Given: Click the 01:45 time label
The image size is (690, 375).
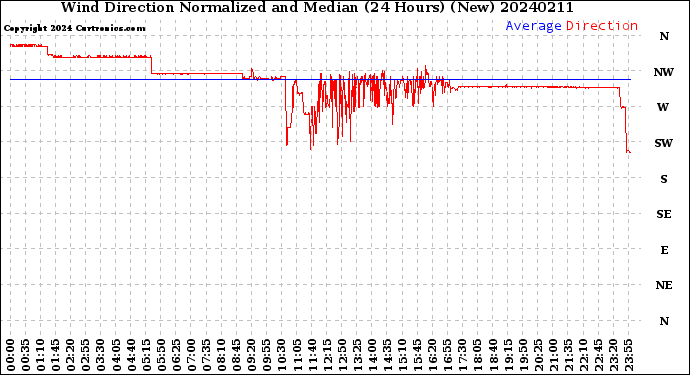Looking at the screenshot, I should (56, 355).
